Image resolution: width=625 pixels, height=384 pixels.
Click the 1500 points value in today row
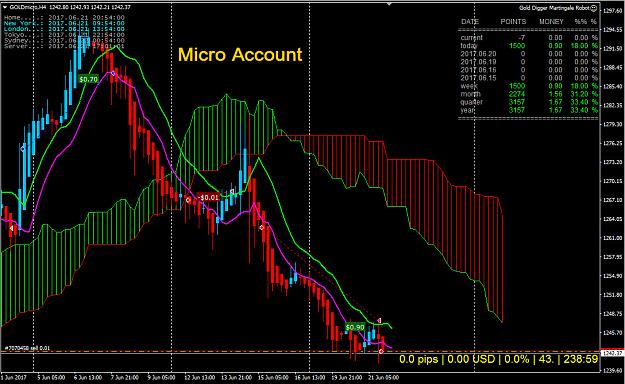point(517,46)
